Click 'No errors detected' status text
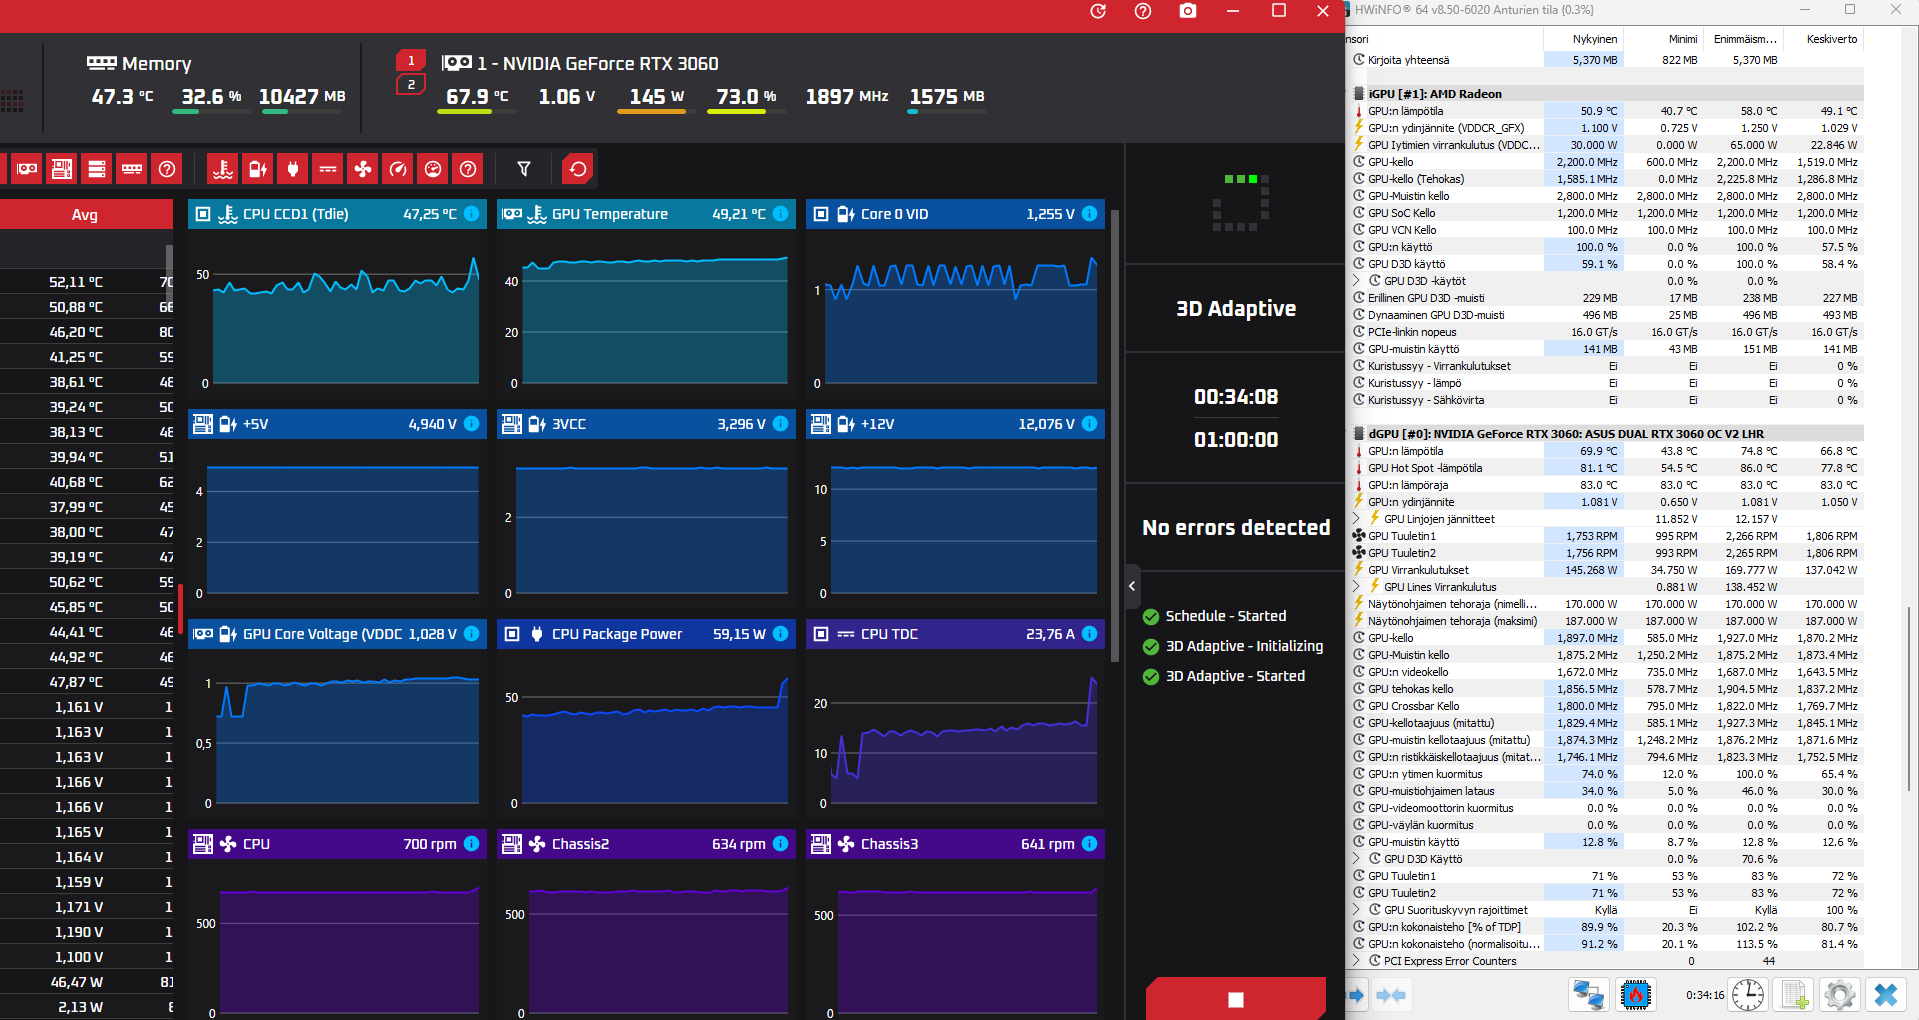The width and height of the screenshot is (1919, 1020). tap(1236, 528)
